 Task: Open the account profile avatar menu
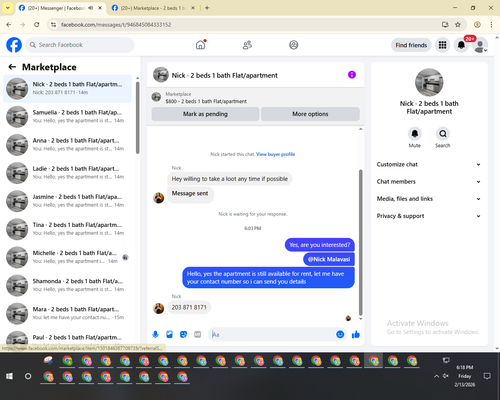[480, 45]
